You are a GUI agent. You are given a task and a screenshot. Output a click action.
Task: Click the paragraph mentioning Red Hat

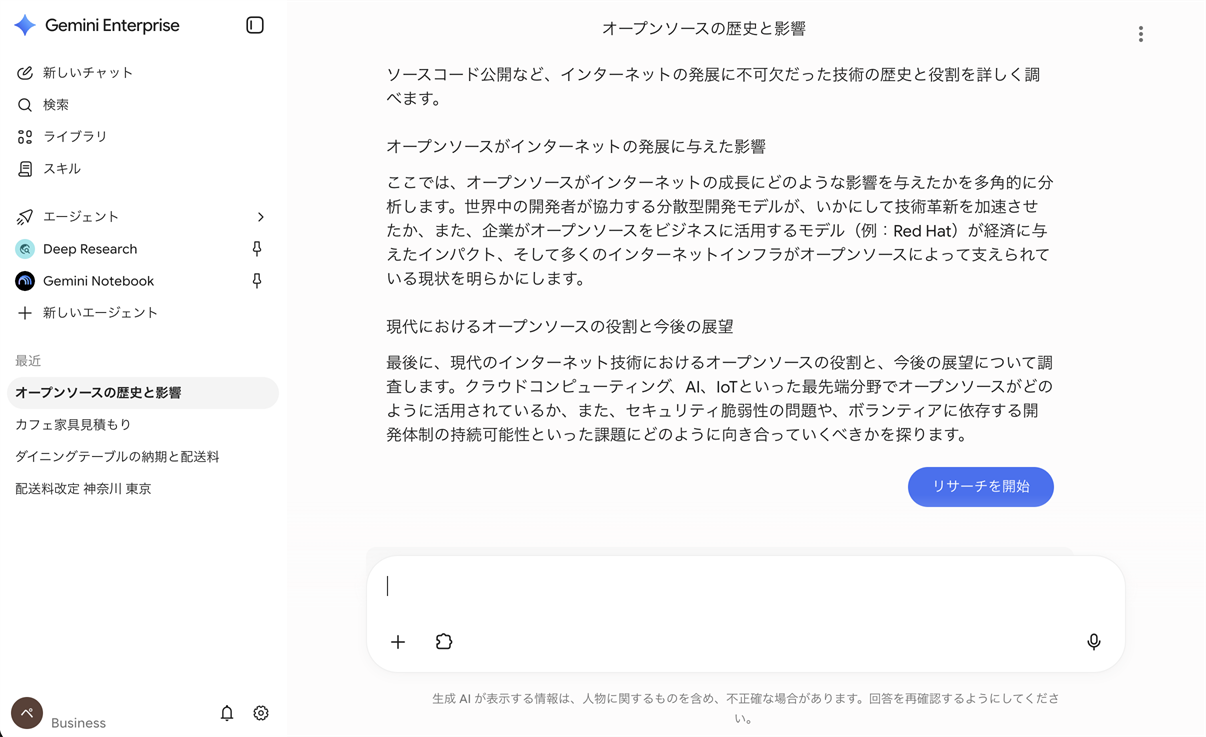pos(720,231)
